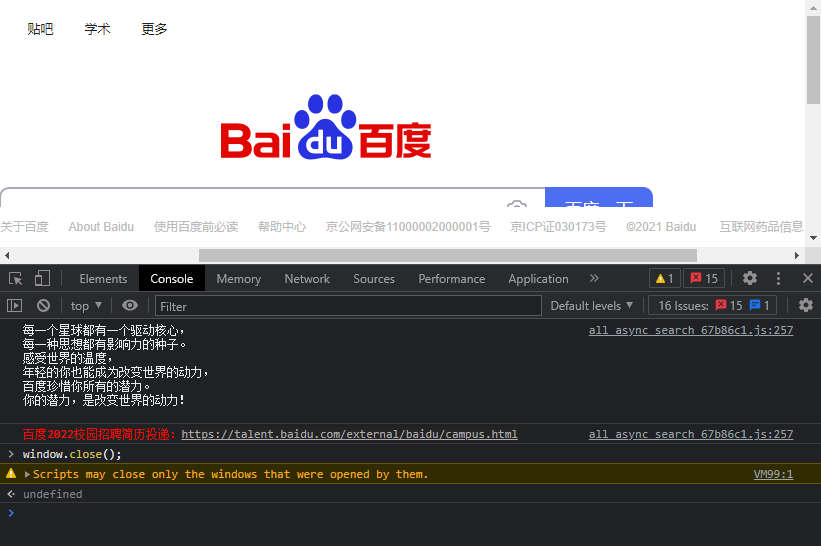Open the Memory tab
The width and height of the screenshot is (821, 546).
[x=239, y=278]
